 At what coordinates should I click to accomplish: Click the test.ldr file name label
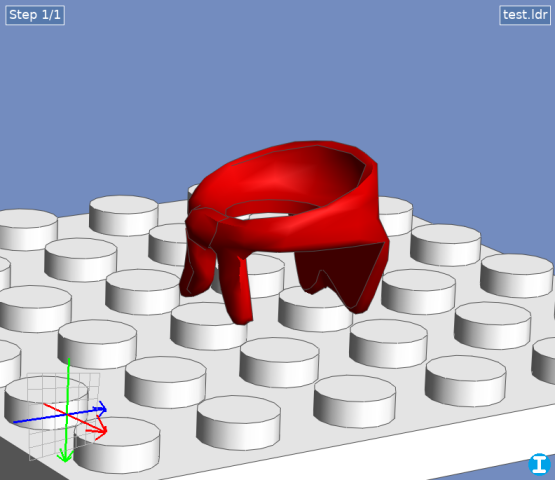pos(525,15)
